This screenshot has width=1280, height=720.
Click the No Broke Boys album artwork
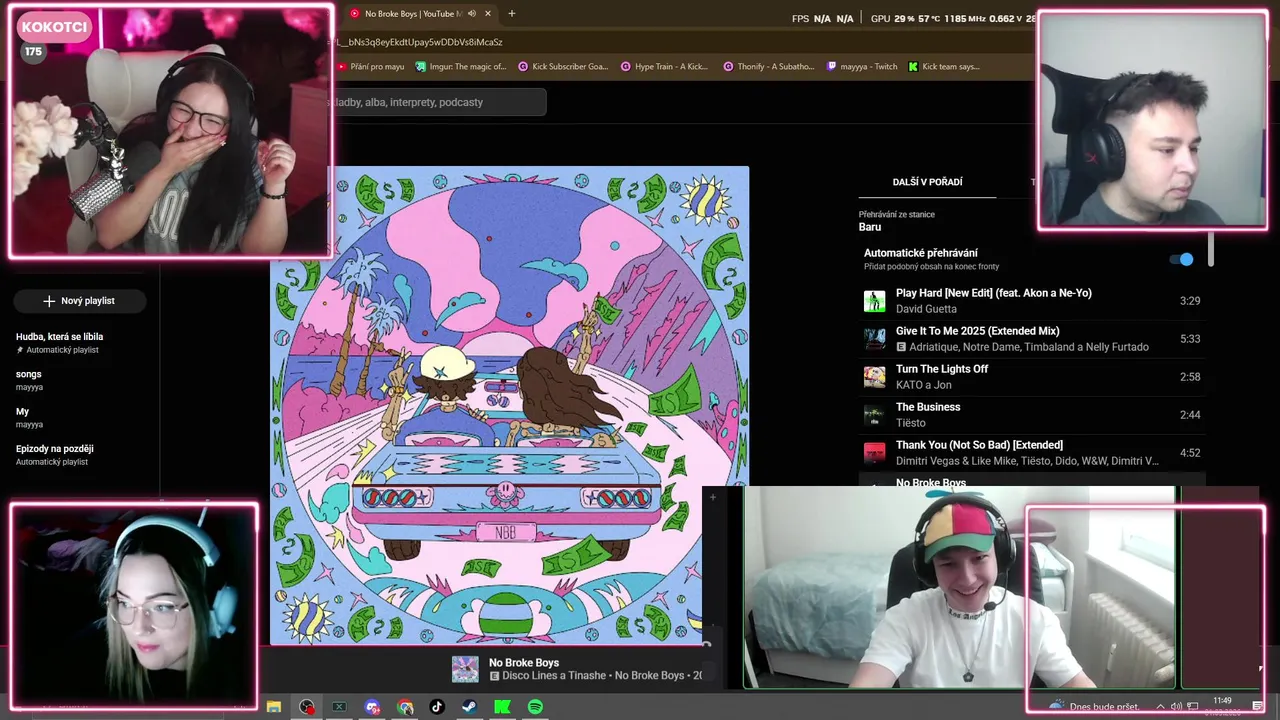click(509, 405)
